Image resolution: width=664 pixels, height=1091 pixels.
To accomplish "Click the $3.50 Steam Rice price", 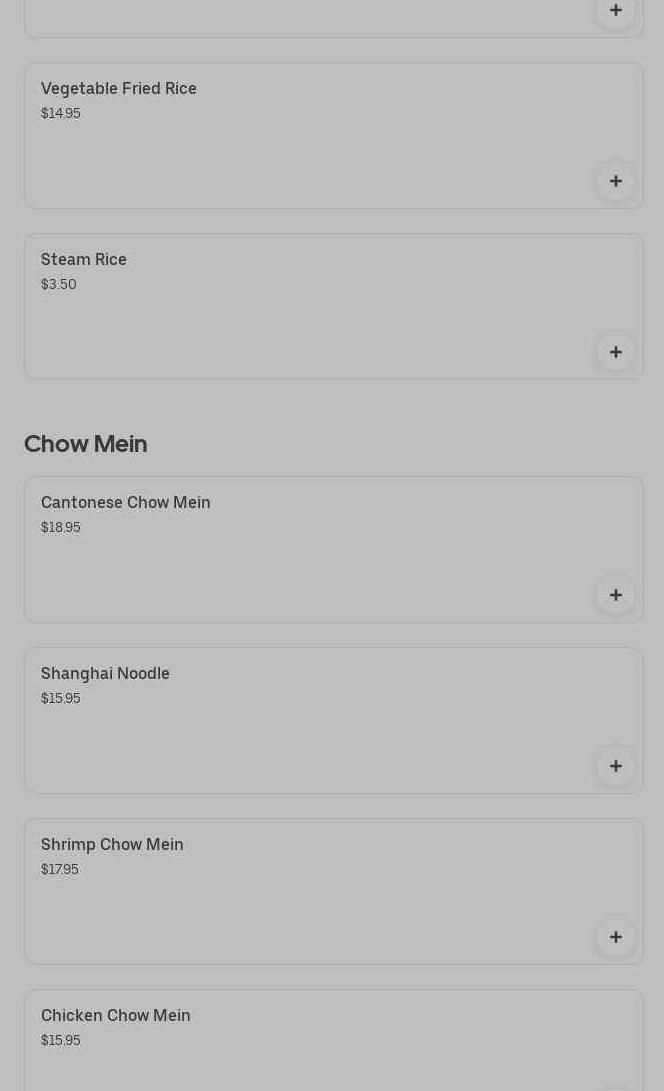I will click(59, 285).
